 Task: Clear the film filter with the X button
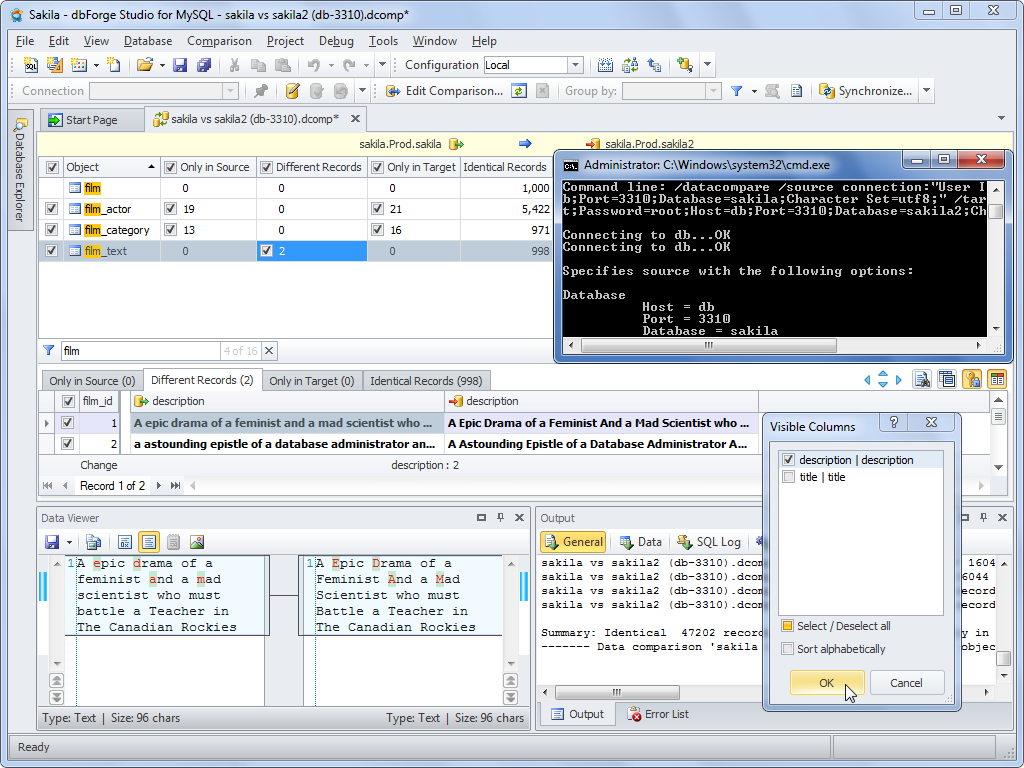269,351
